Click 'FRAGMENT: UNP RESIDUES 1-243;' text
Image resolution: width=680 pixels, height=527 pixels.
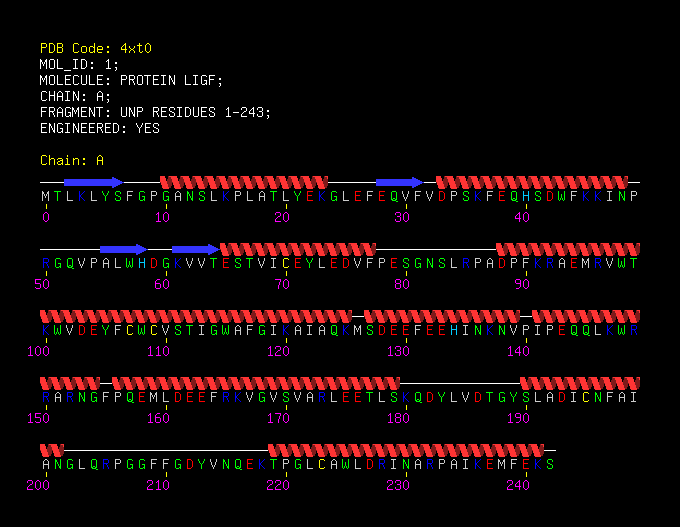tap(155, 112)
